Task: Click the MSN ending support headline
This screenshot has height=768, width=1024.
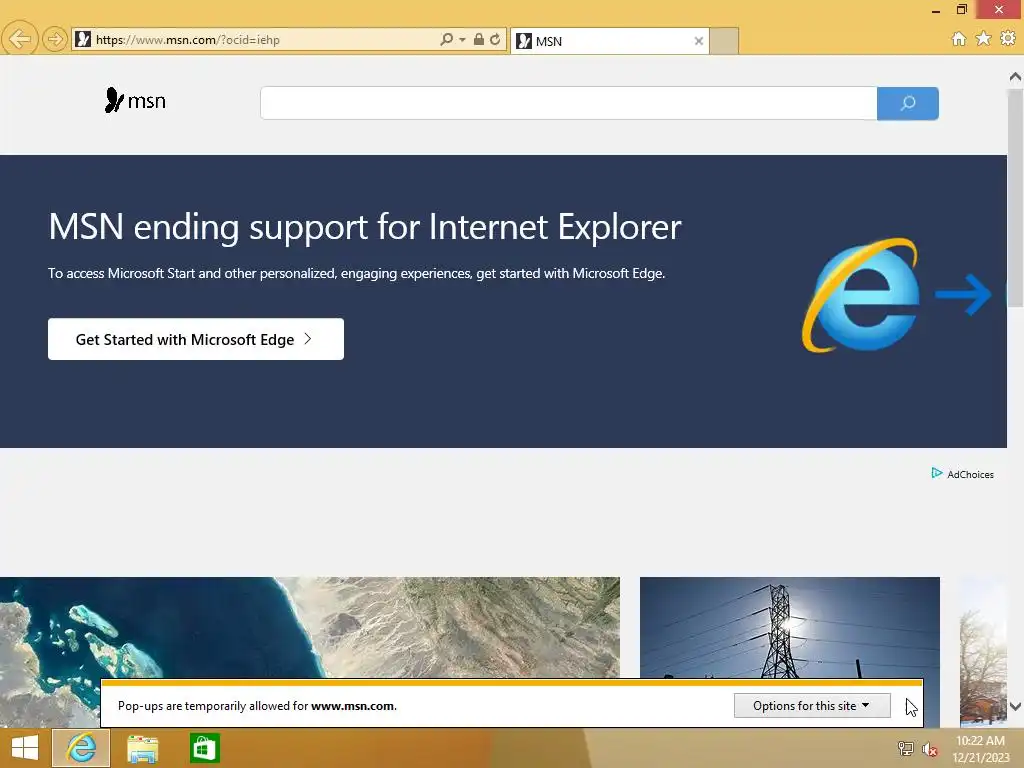Action: 364,227
